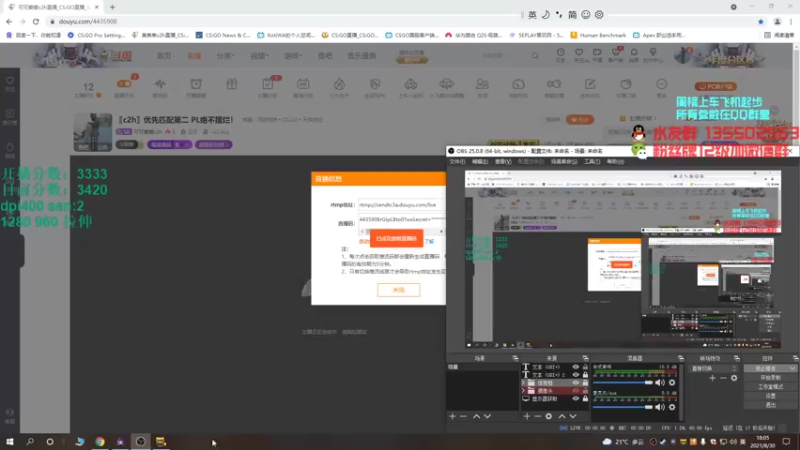Remove scene transition with minus icon in OBS
Image resolution: width=800 pixels, height=450 pixels.
coord(723,378)
